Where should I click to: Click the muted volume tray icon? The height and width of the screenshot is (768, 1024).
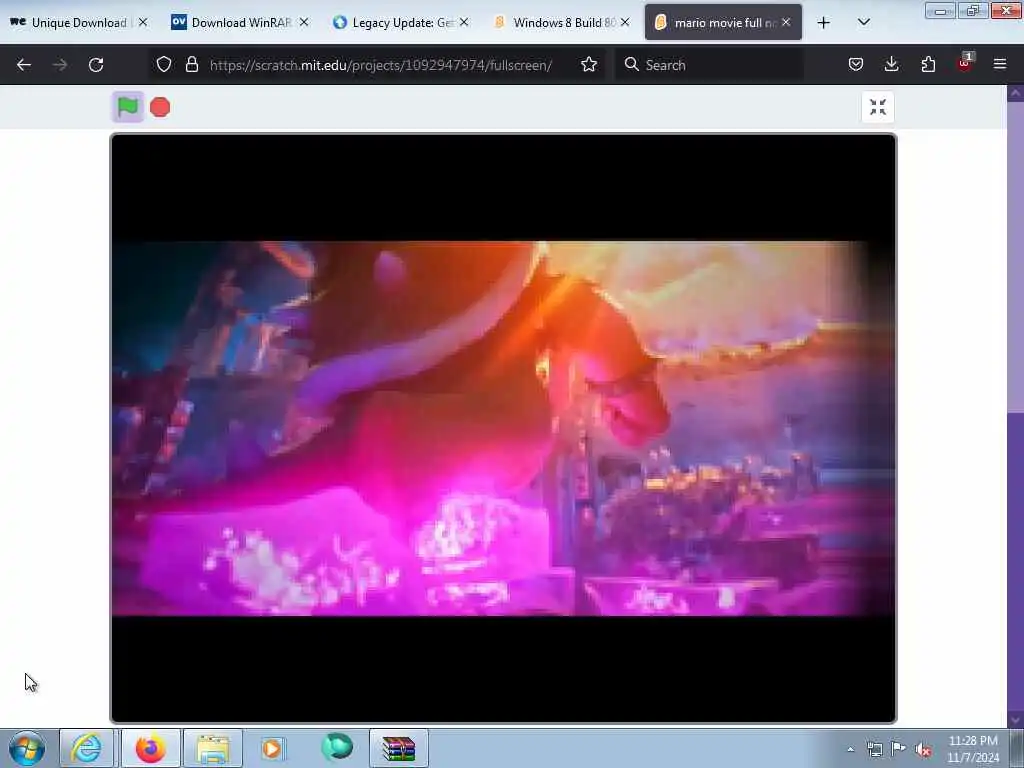[923, 749]
